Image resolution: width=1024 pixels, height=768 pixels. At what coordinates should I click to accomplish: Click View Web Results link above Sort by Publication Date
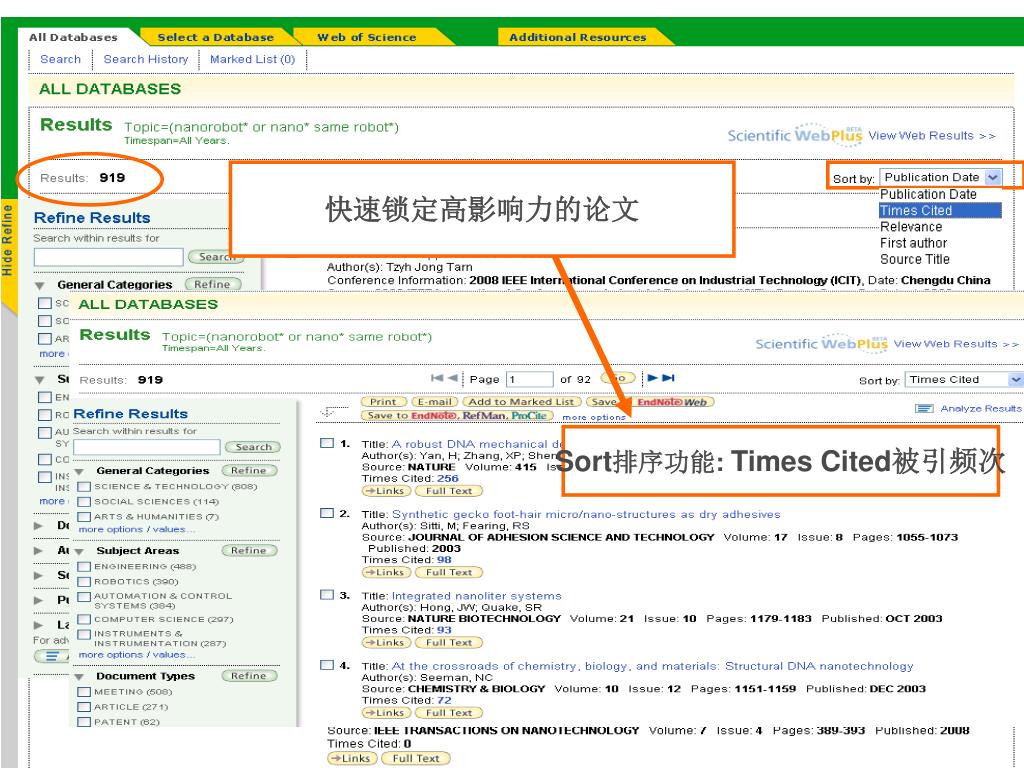click(932, 136)
